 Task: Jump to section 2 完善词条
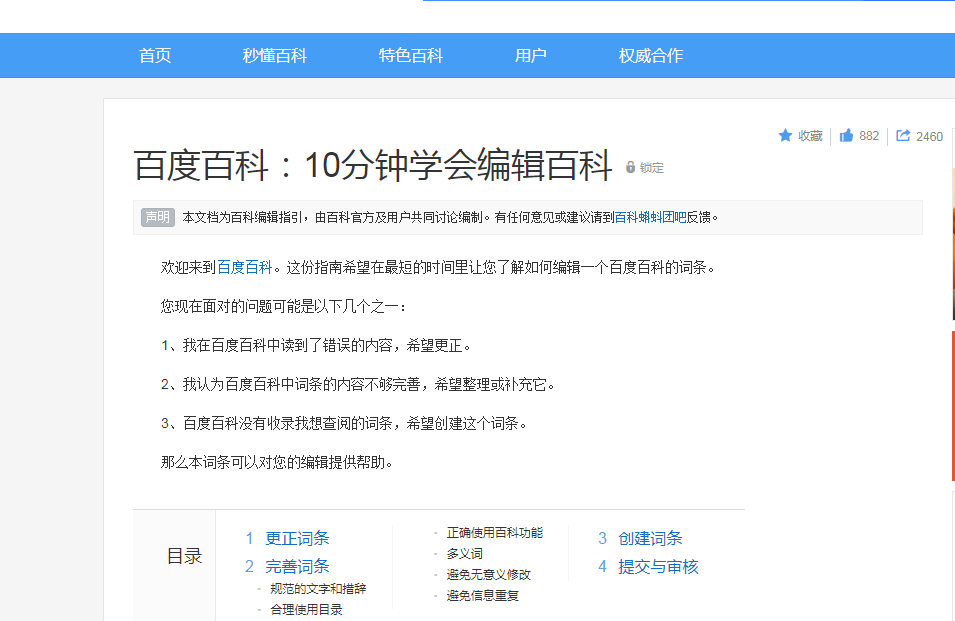tap(295, 566)
